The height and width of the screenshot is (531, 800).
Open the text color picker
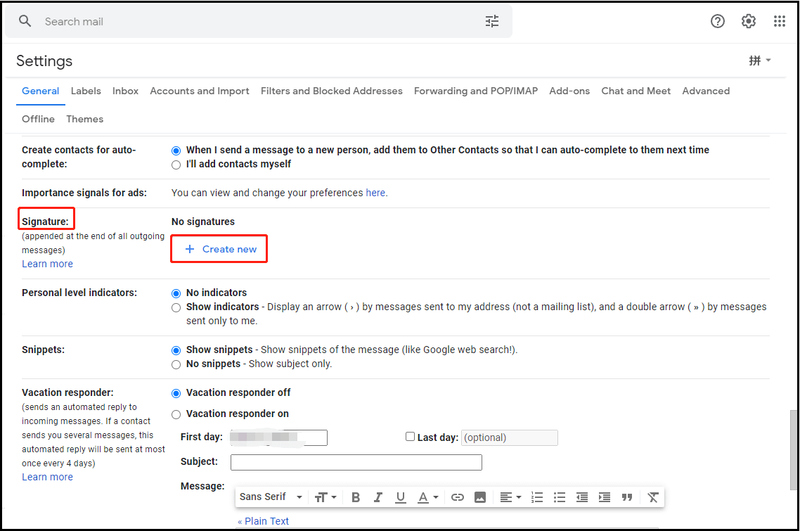pyautogui.click(x=428, y=497)
